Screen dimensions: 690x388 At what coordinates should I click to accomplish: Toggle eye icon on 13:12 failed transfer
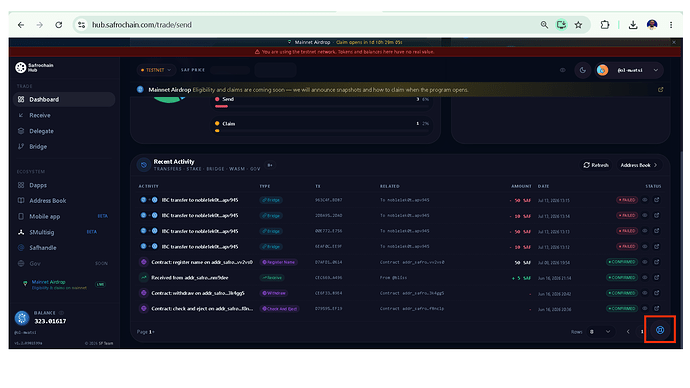point(645,246)
